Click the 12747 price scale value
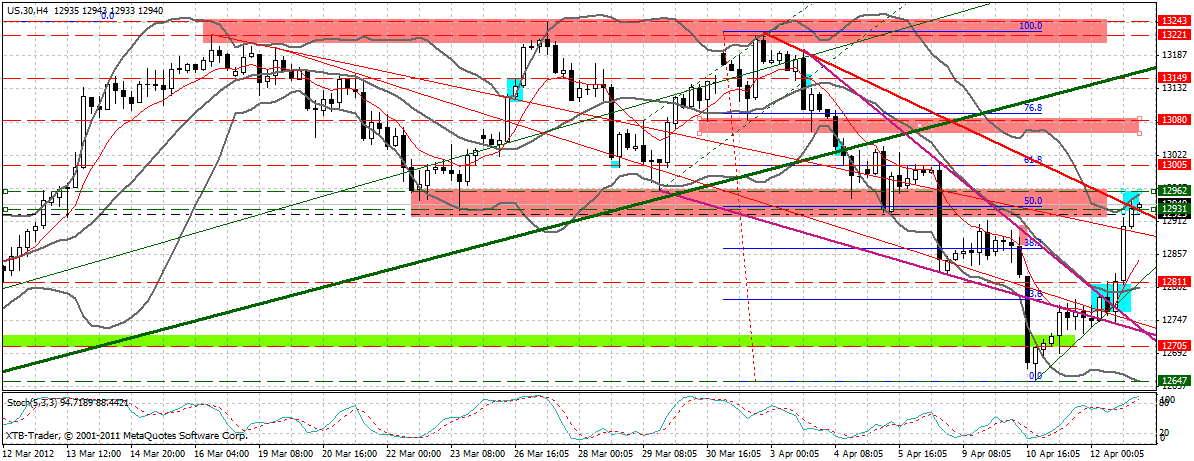 tap(1173, 319)
